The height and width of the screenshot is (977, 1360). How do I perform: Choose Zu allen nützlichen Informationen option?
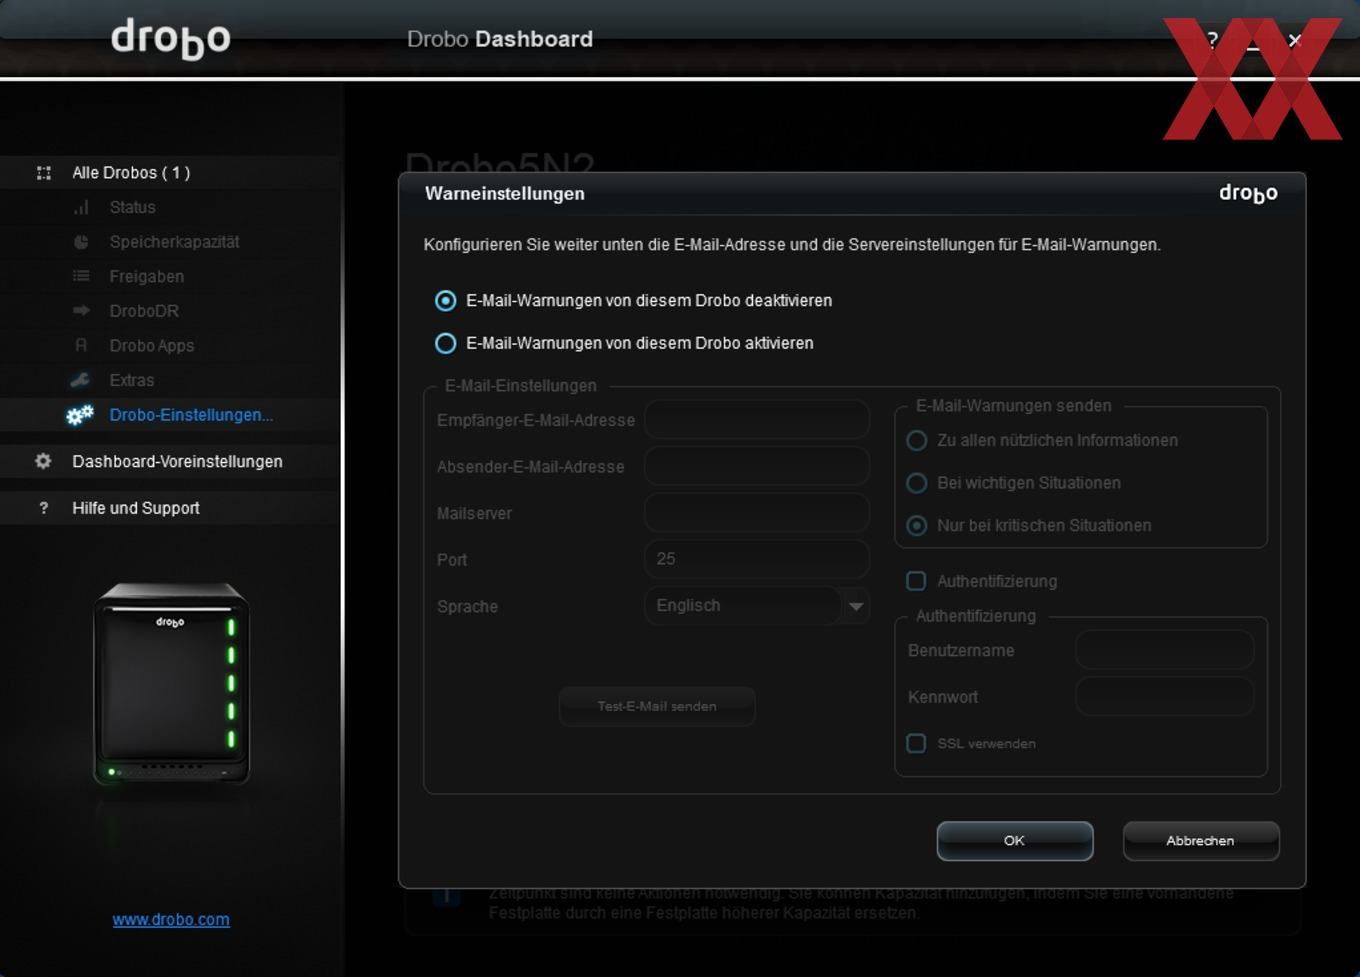pos(916,440)
